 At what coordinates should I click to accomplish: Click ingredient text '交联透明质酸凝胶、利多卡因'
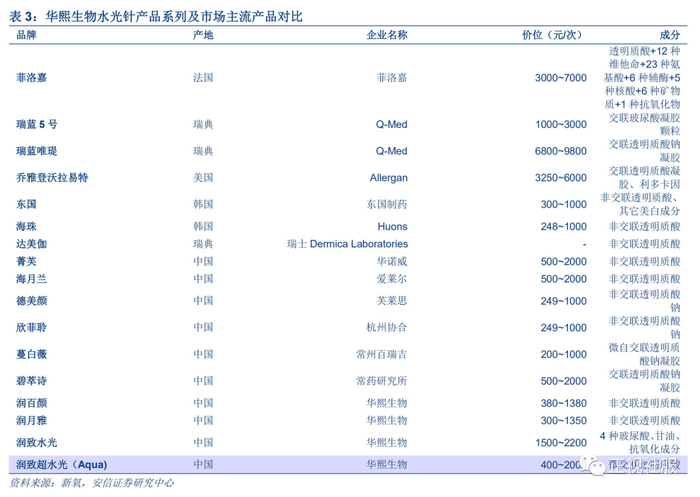pos(644,177)
